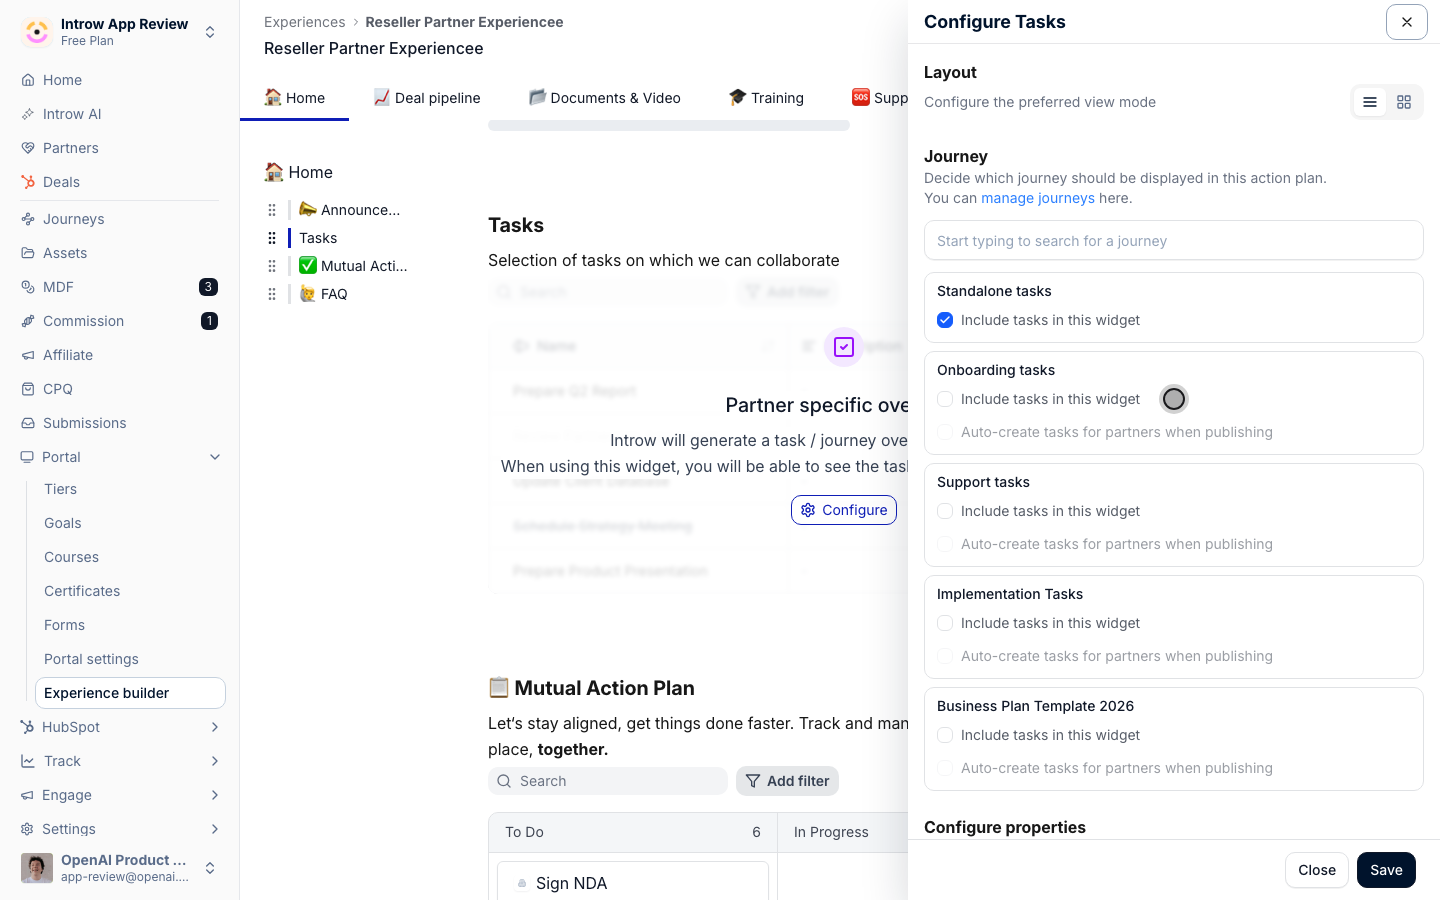Select the list layout view icon

point(1370,102)
